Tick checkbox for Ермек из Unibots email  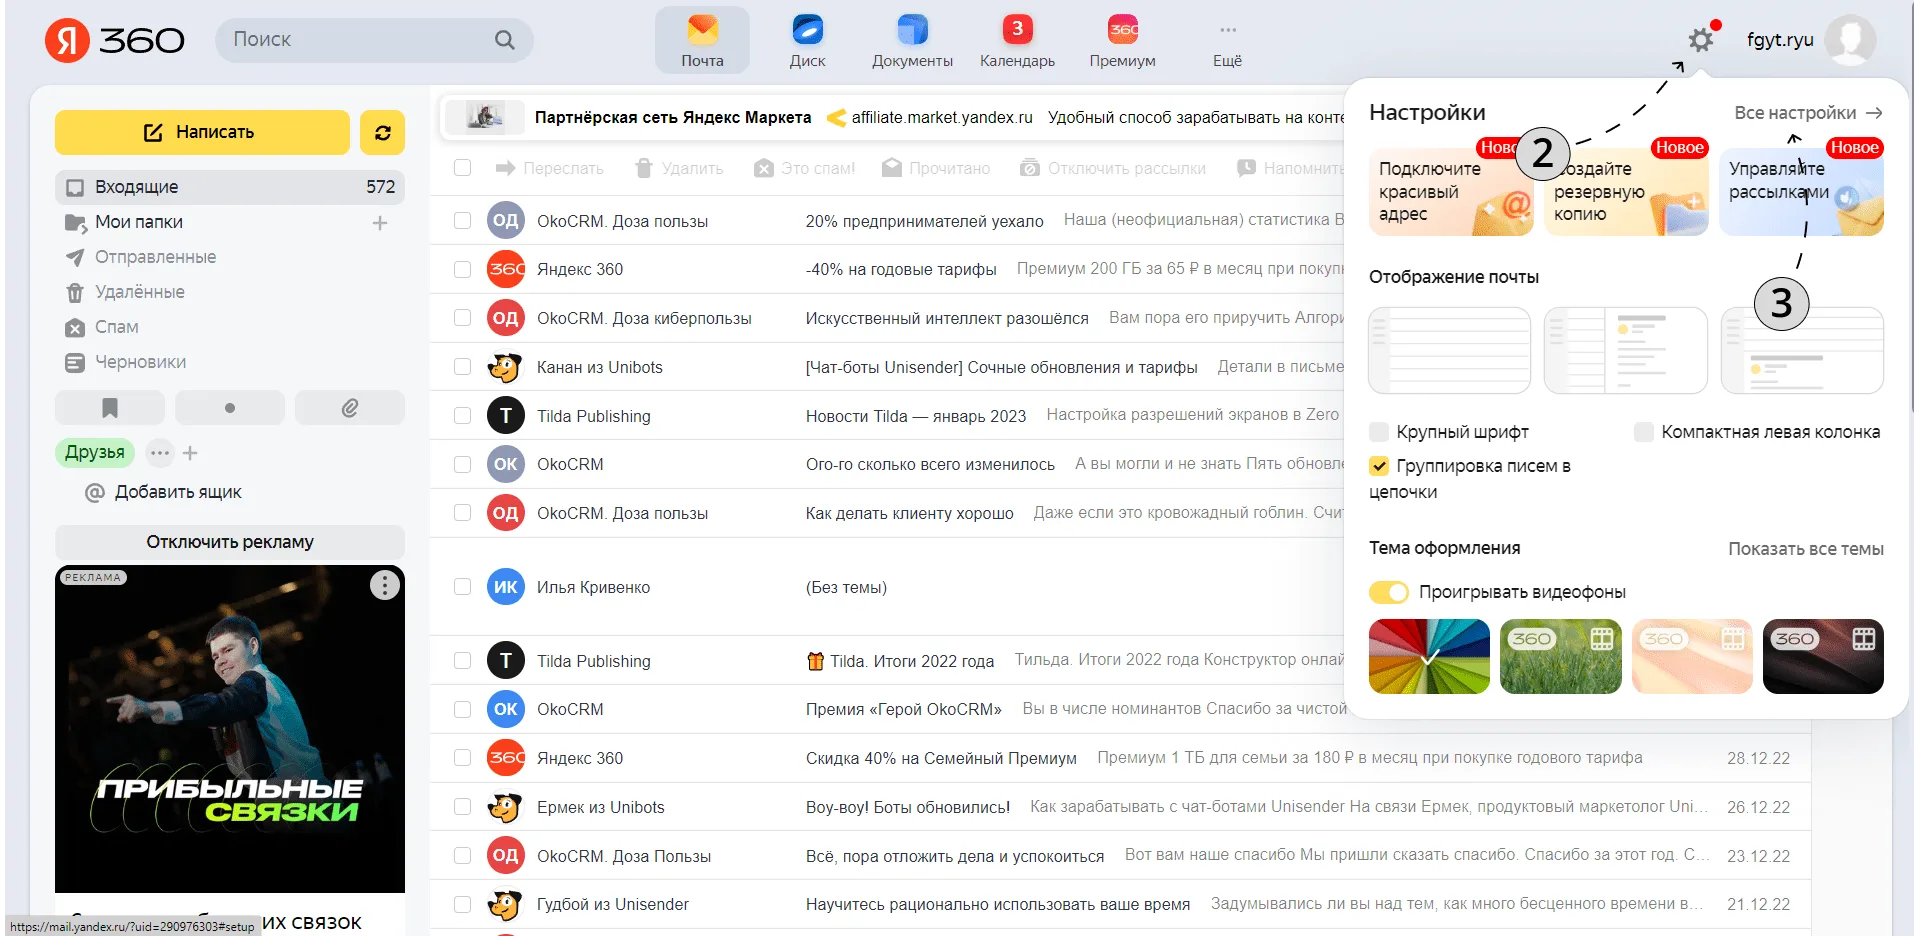pyautogui.click(x=462, y=807)
